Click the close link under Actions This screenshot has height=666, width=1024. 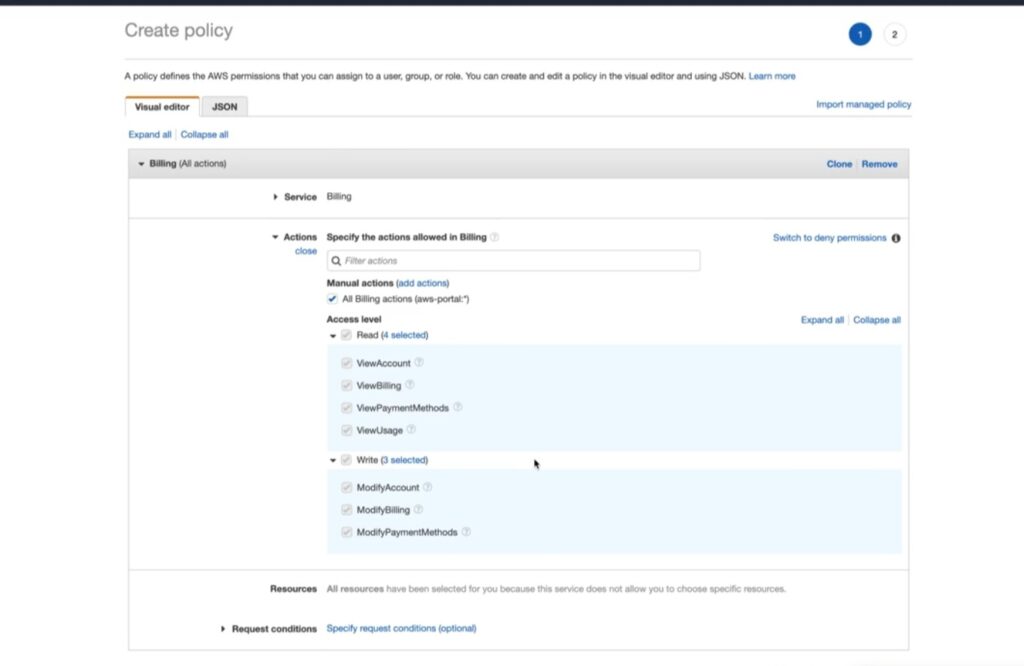coord(306,251)
